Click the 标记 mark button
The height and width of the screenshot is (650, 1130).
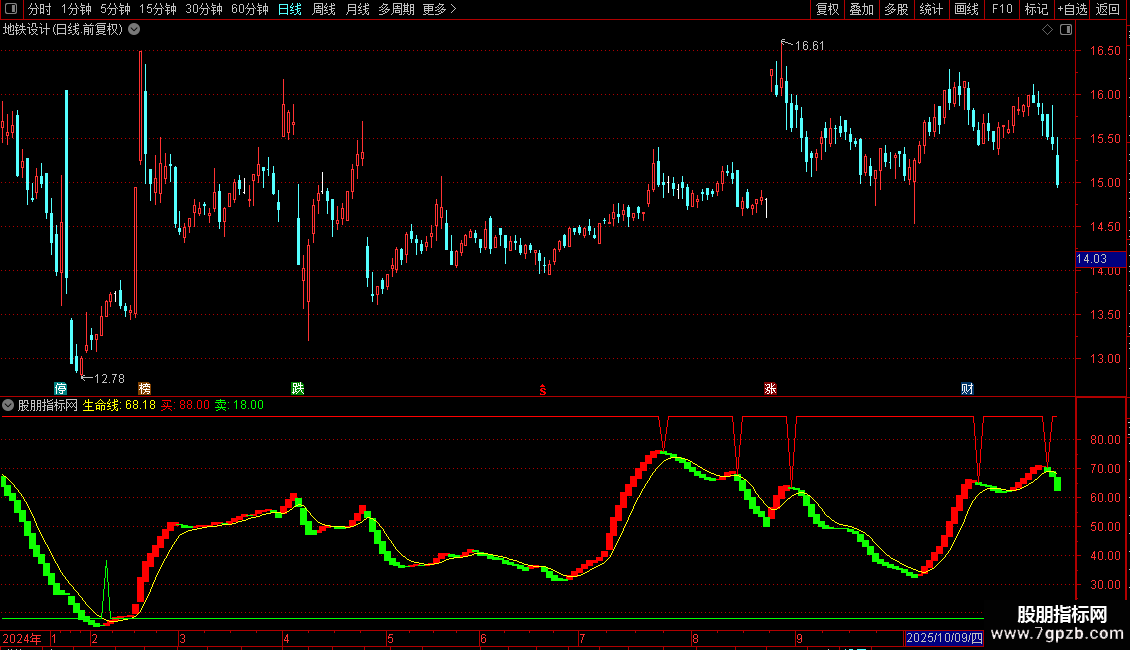point(1036,9)
